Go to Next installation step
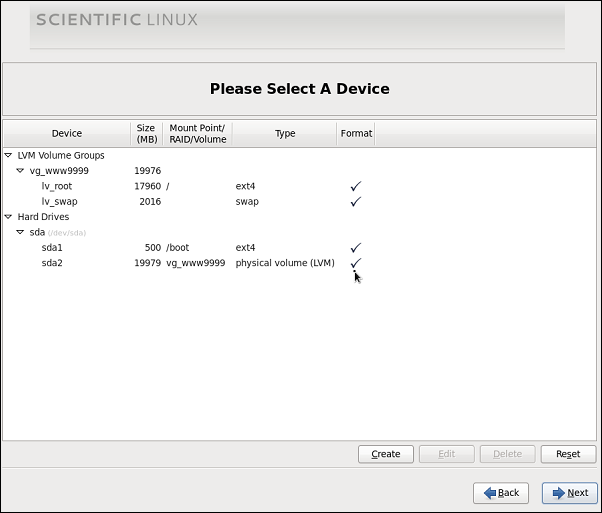 (x=570, y=493)
